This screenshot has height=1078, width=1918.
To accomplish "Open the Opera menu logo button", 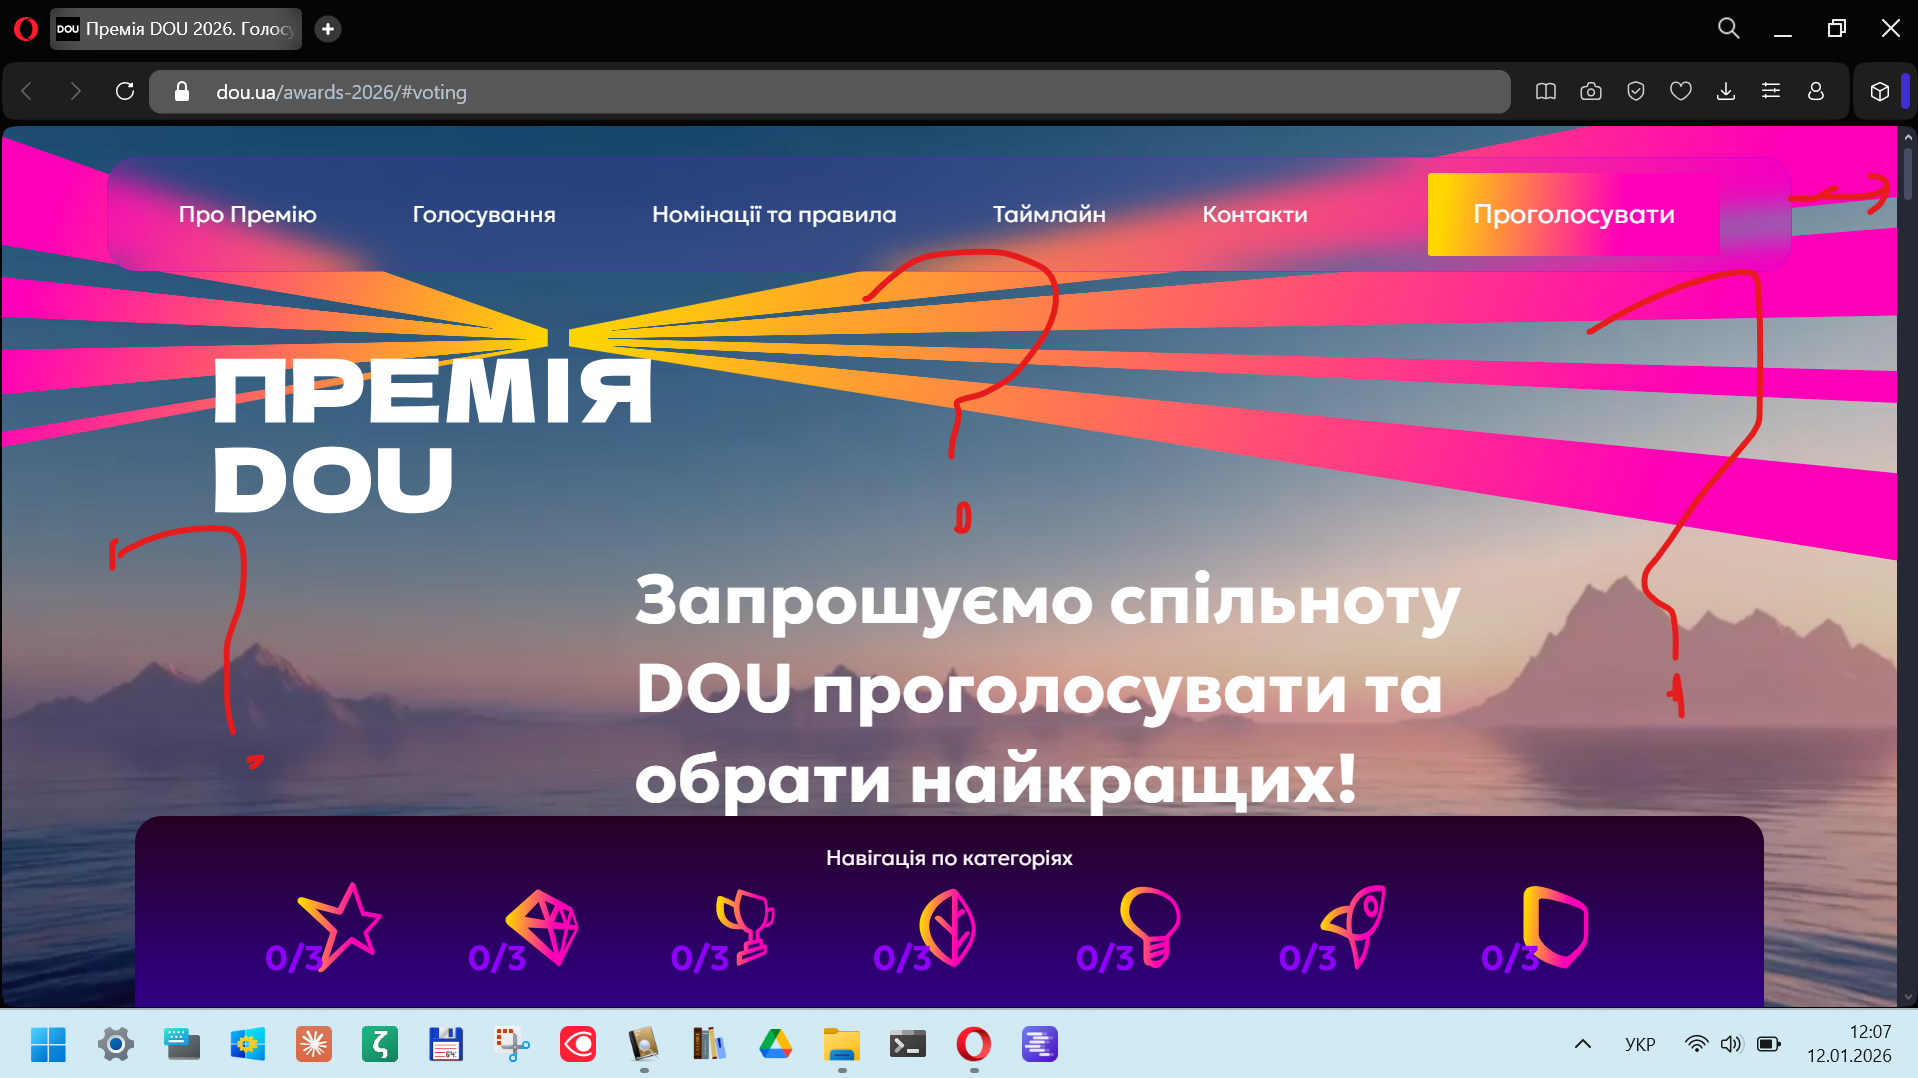I will coord(26,29).
